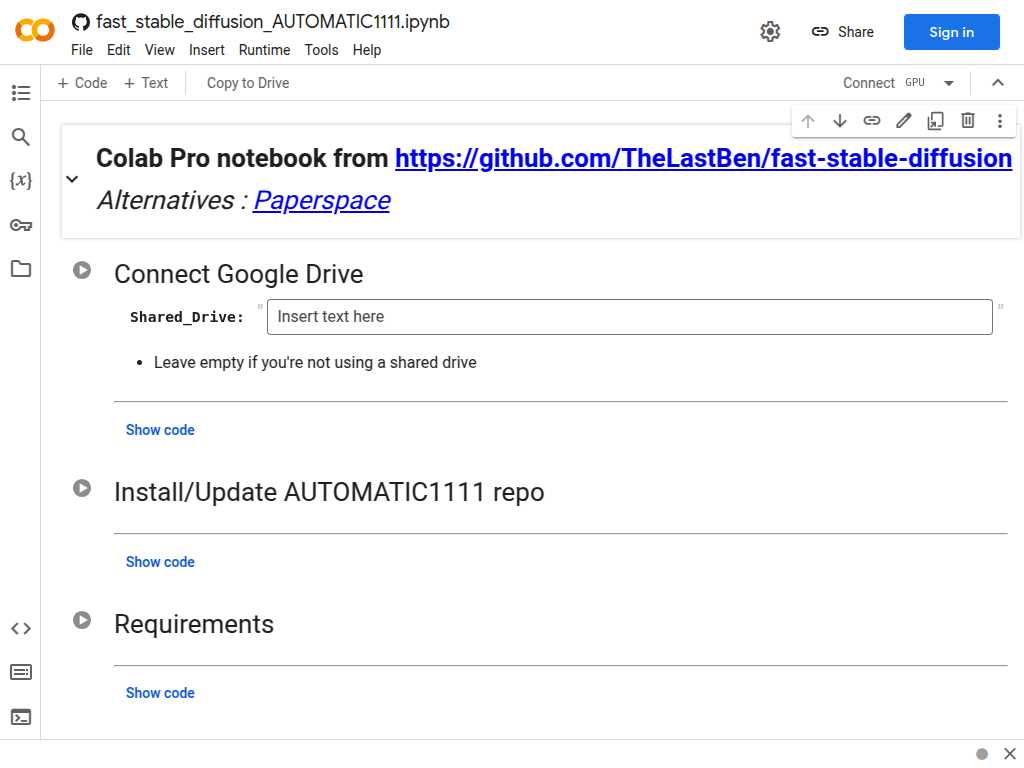Click the Connect Google Drive heading
This screenshot has height=768, width=1024.
[238, 274]
